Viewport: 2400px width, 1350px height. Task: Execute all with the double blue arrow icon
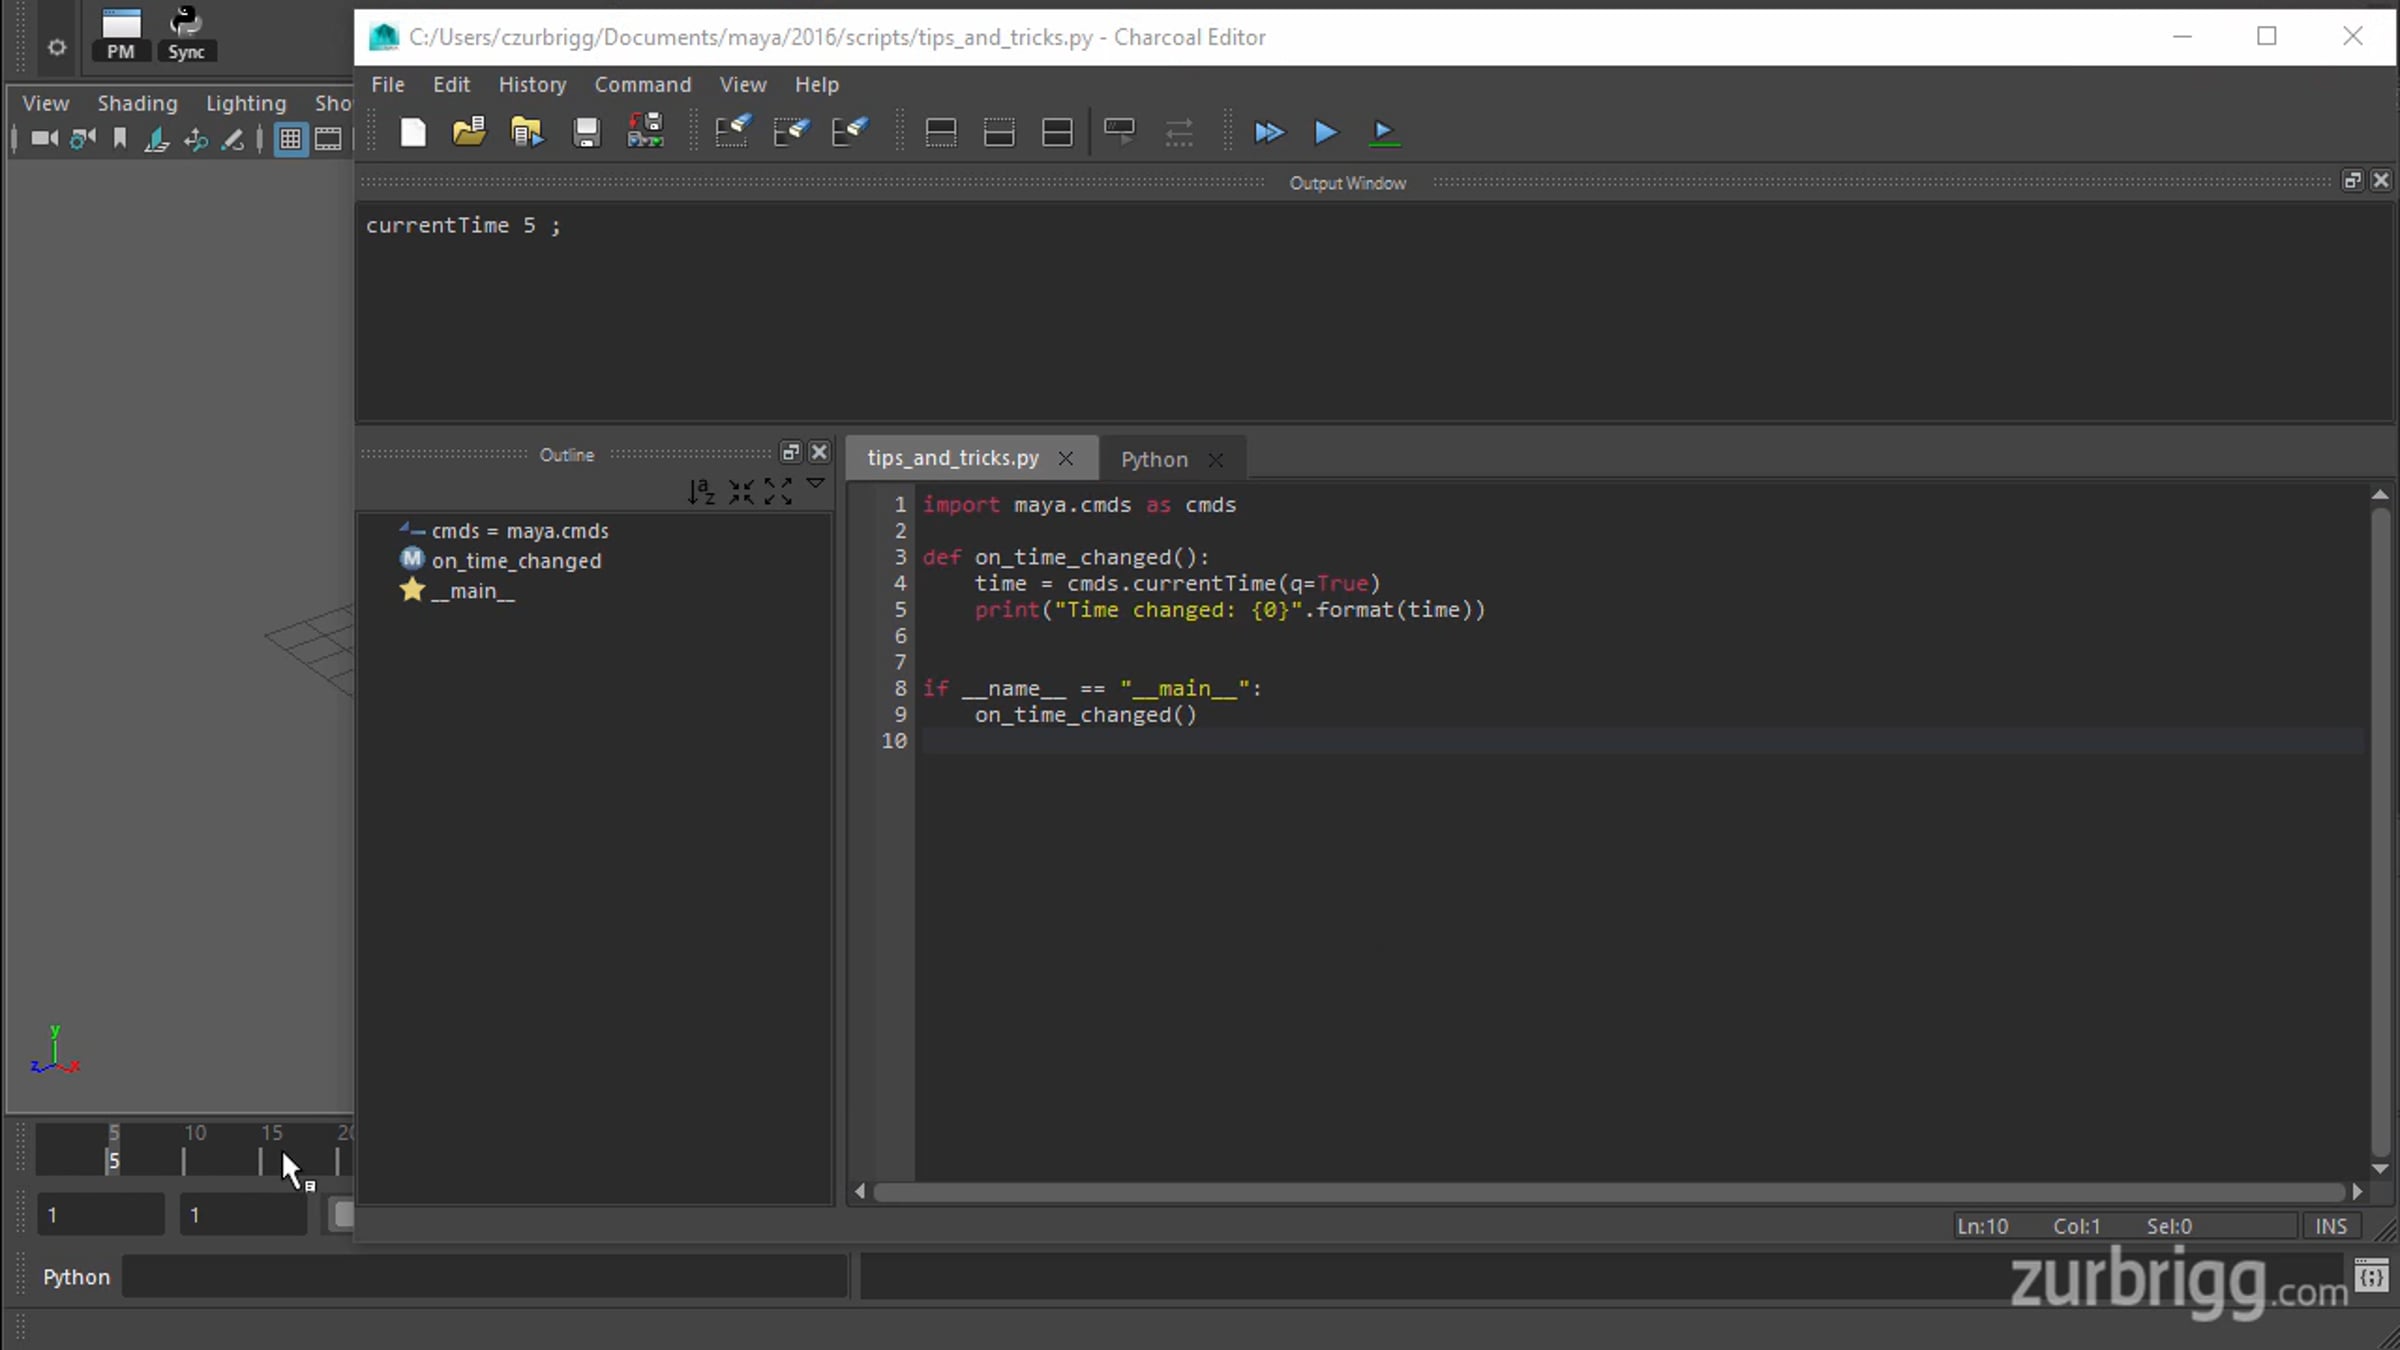pos(1269,132)
